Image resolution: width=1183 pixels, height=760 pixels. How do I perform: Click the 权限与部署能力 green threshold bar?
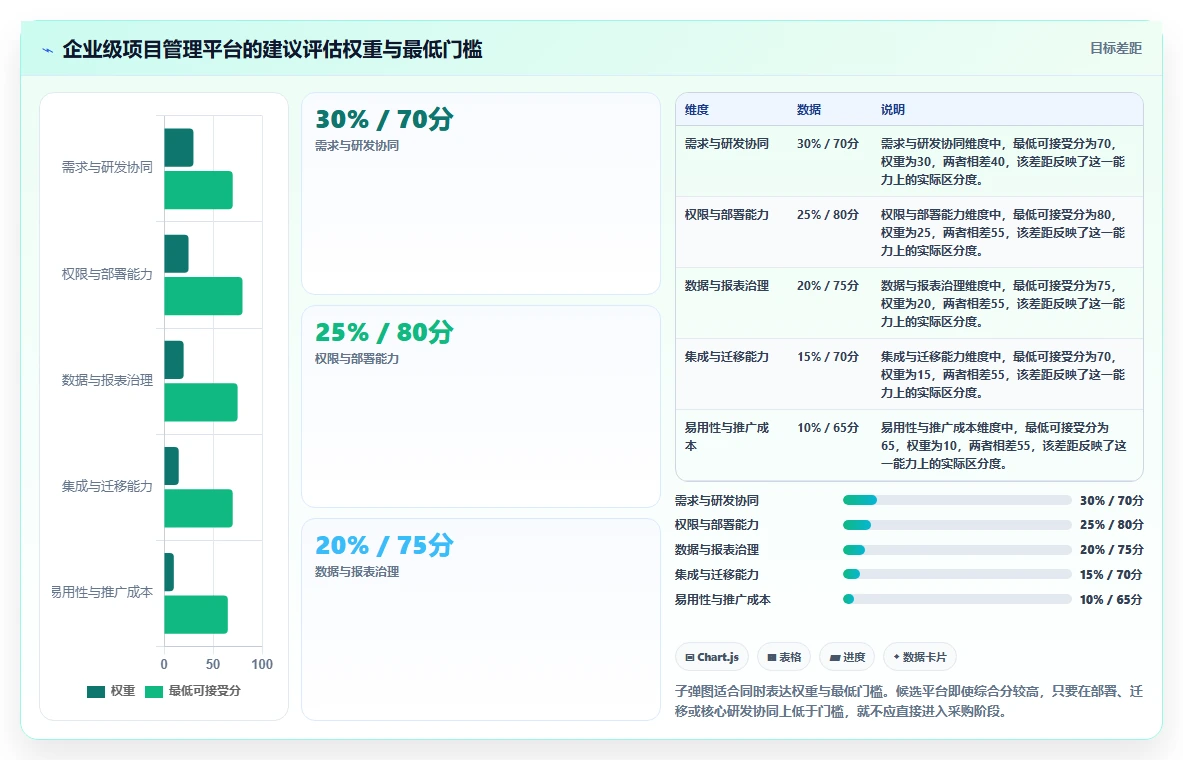point(203,296)
